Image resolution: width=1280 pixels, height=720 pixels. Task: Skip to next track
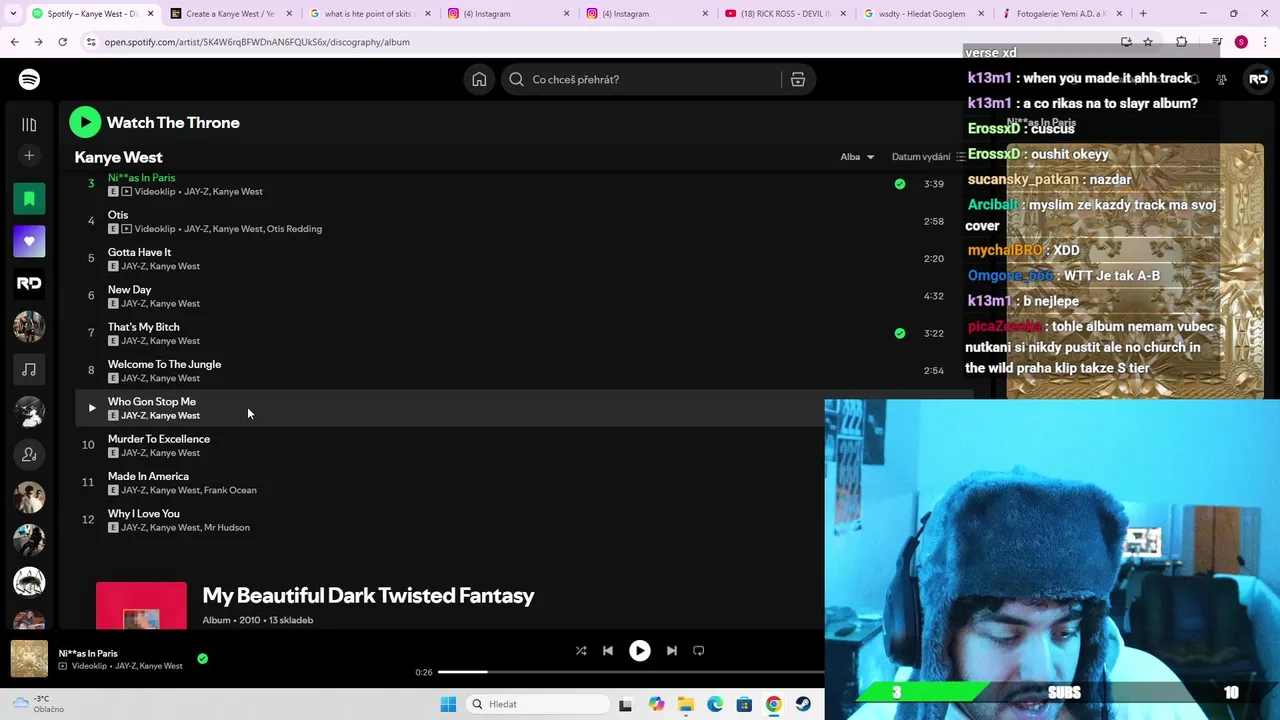point(671,650)
